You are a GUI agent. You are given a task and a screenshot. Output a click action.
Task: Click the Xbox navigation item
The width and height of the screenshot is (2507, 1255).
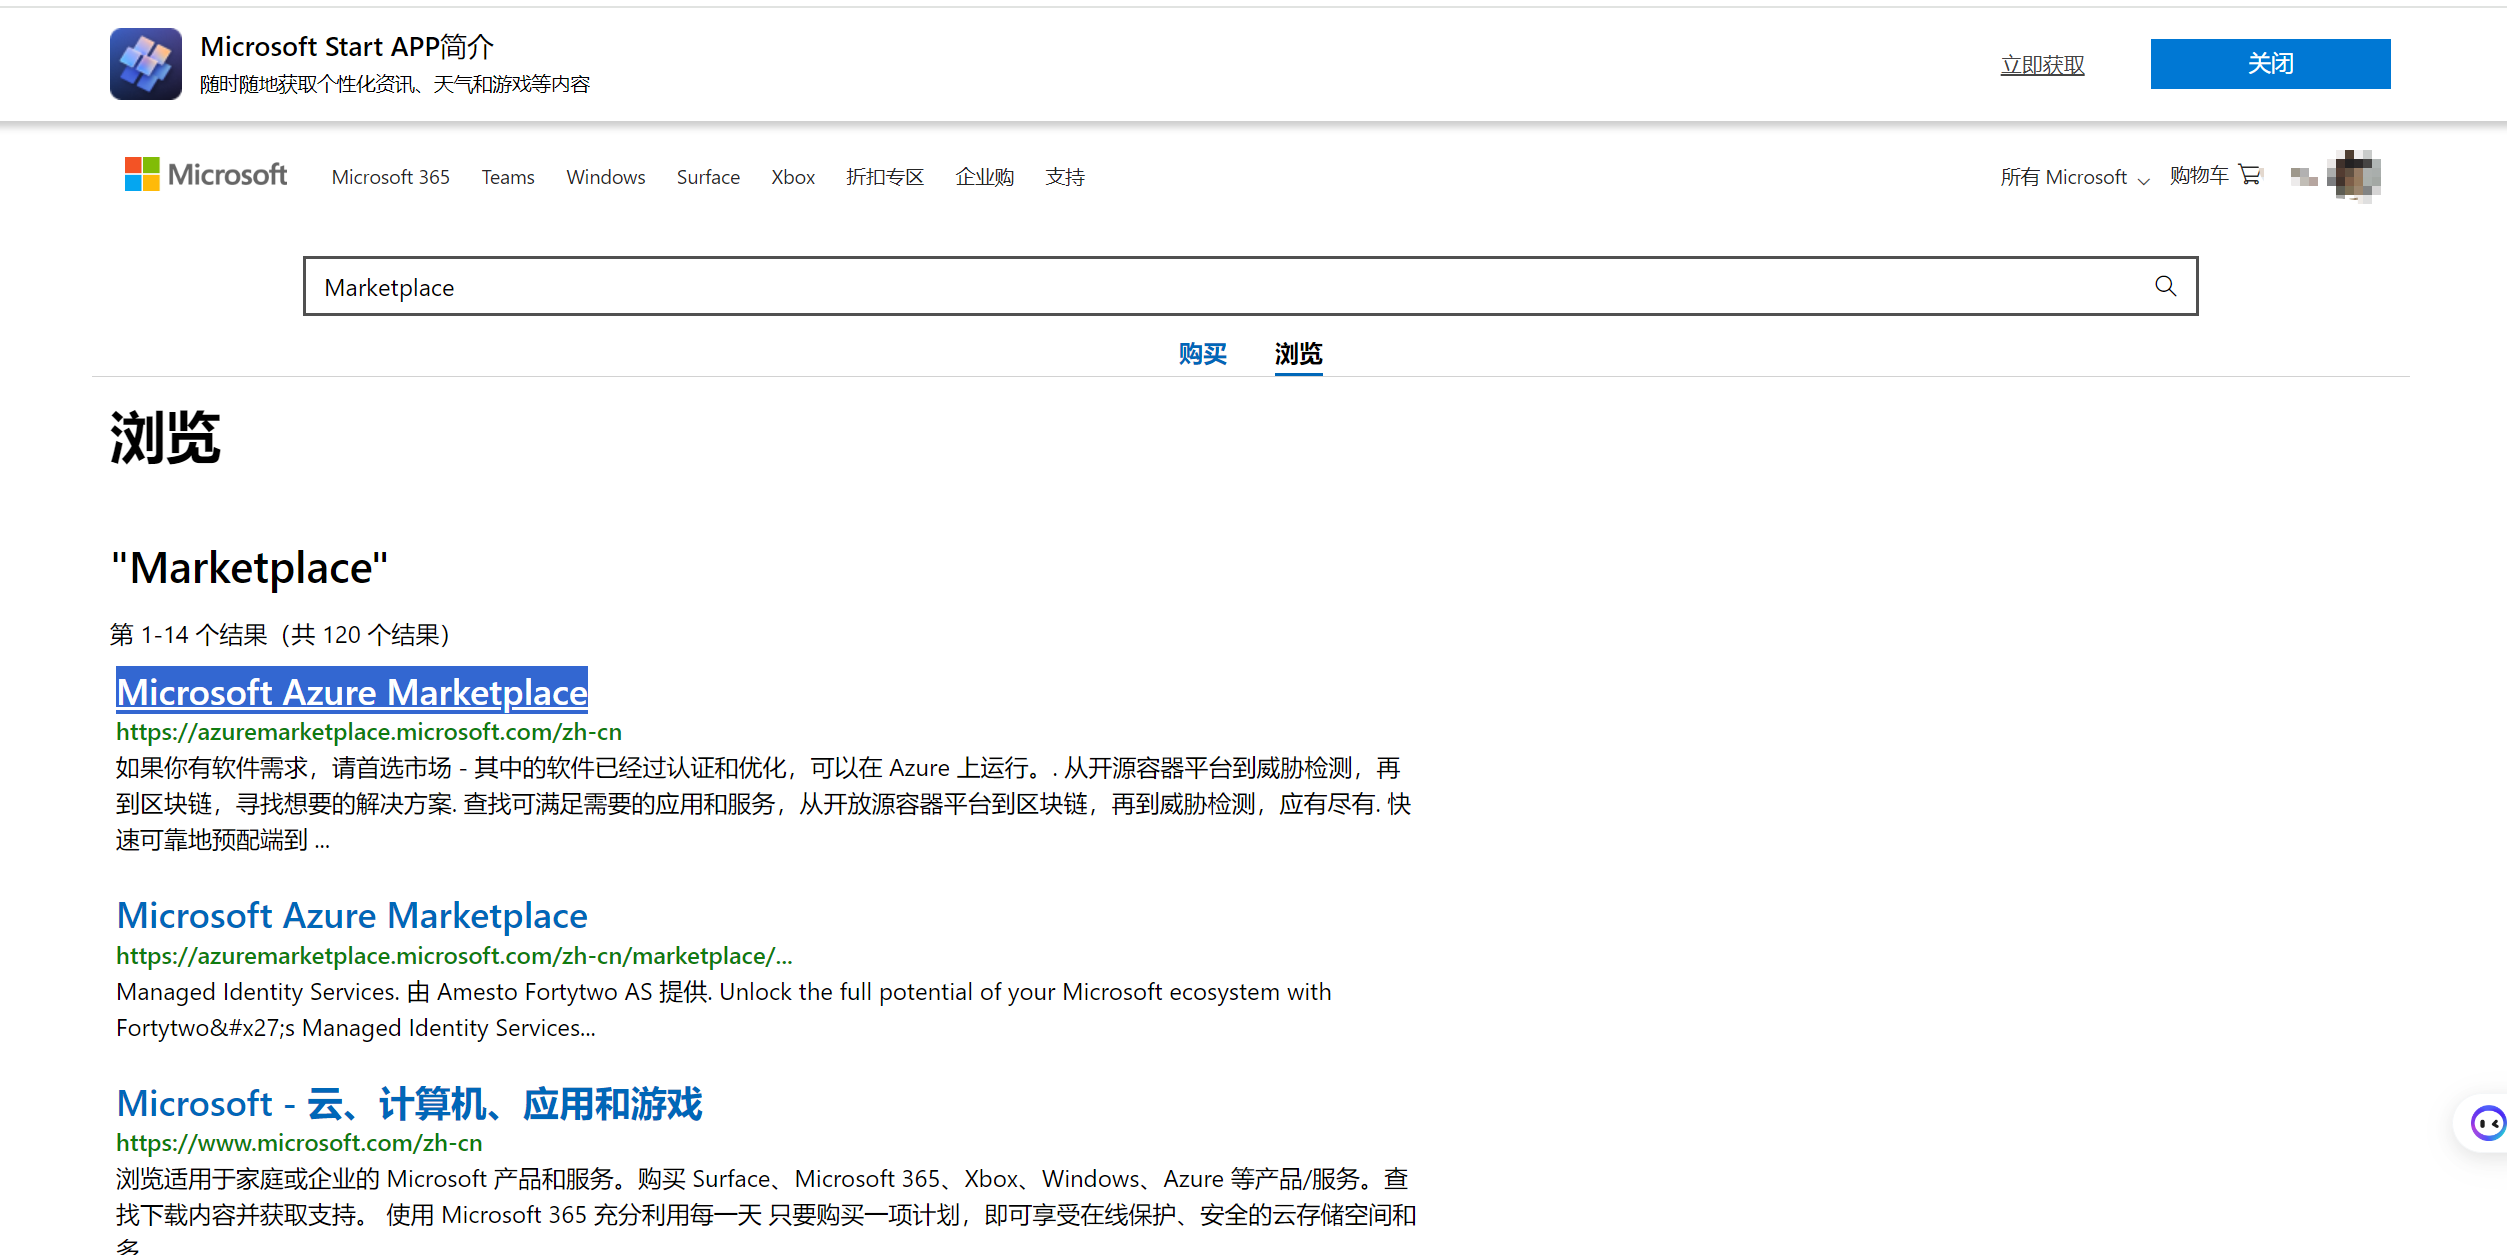click(x=793, y=177)
